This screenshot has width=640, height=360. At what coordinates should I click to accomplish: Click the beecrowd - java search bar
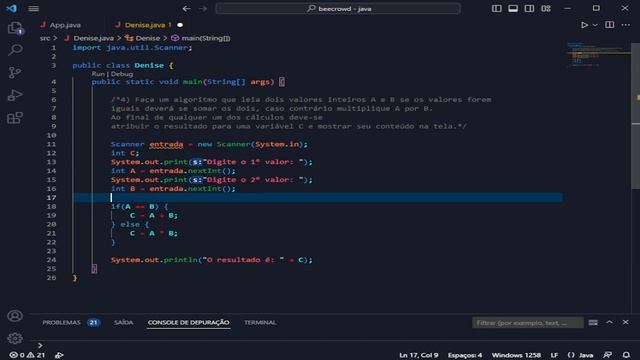pos(338,9)
